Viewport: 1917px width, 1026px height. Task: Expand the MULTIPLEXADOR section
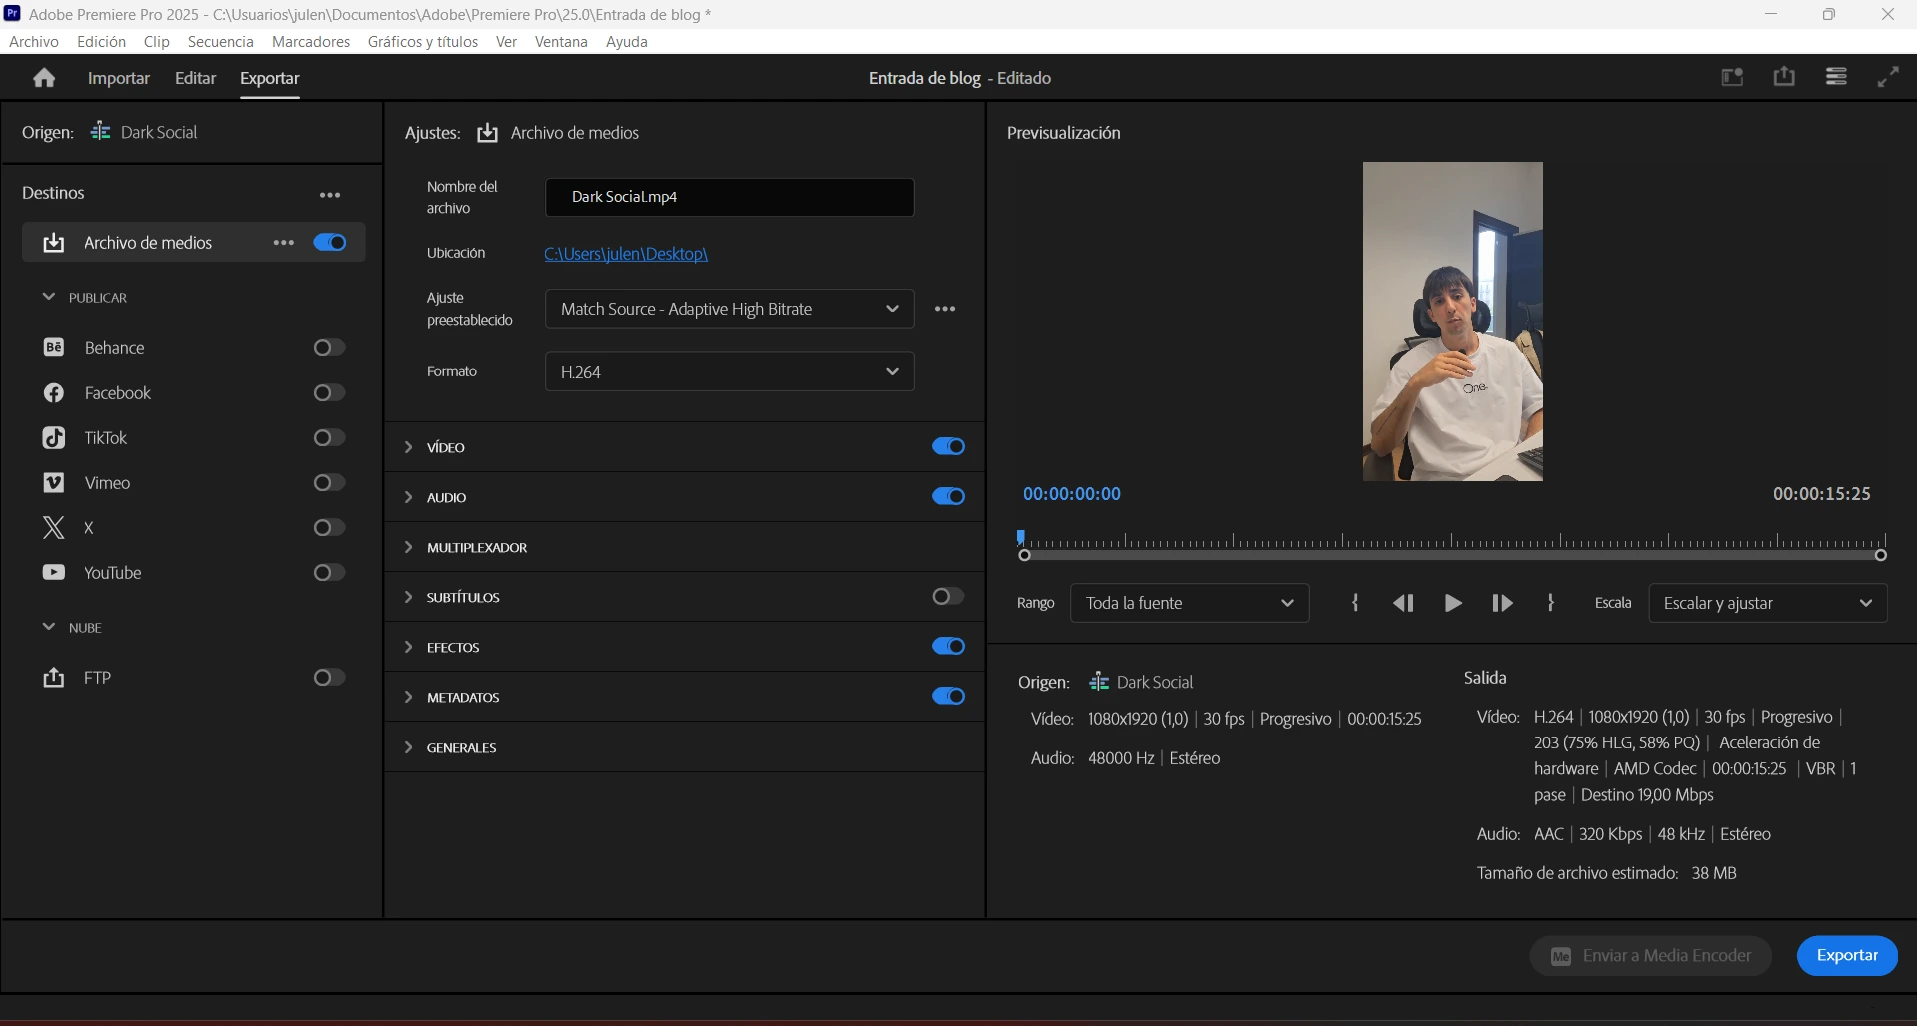[x=408, y=547]
